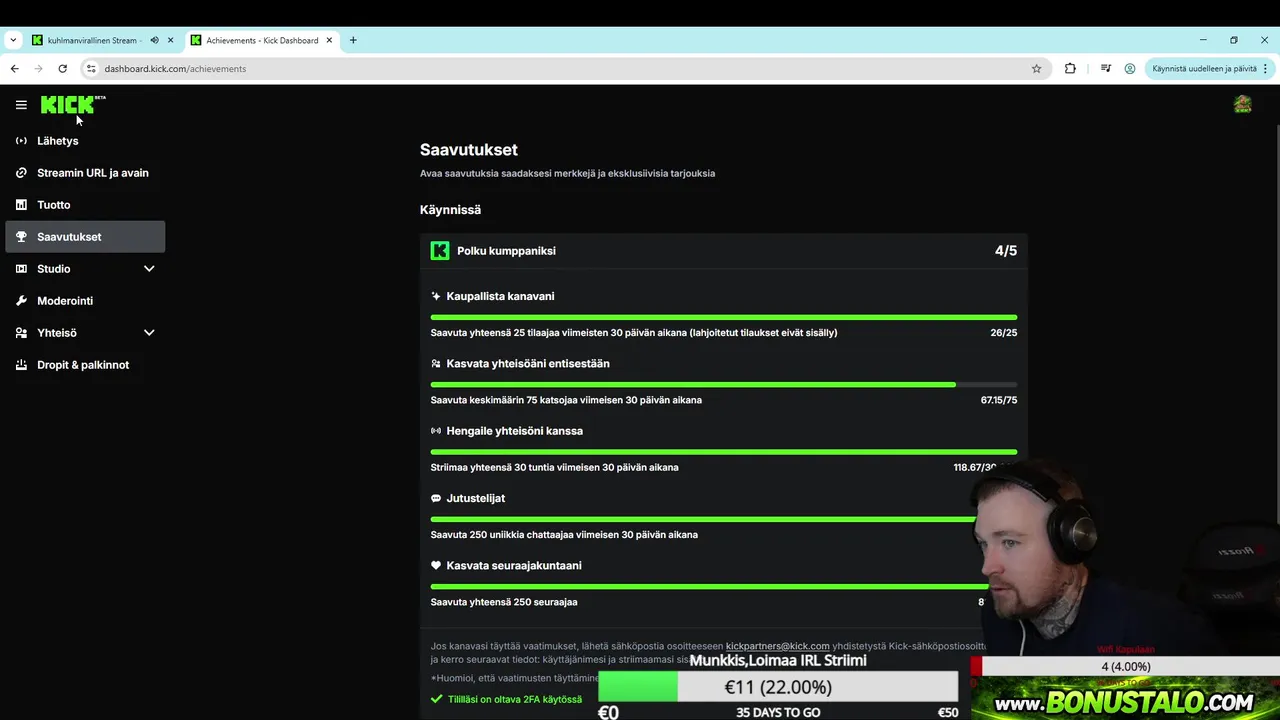Screen dimensions: 1280x720
Task: Click the Studio sidebar icon
Action: point(21,269)
